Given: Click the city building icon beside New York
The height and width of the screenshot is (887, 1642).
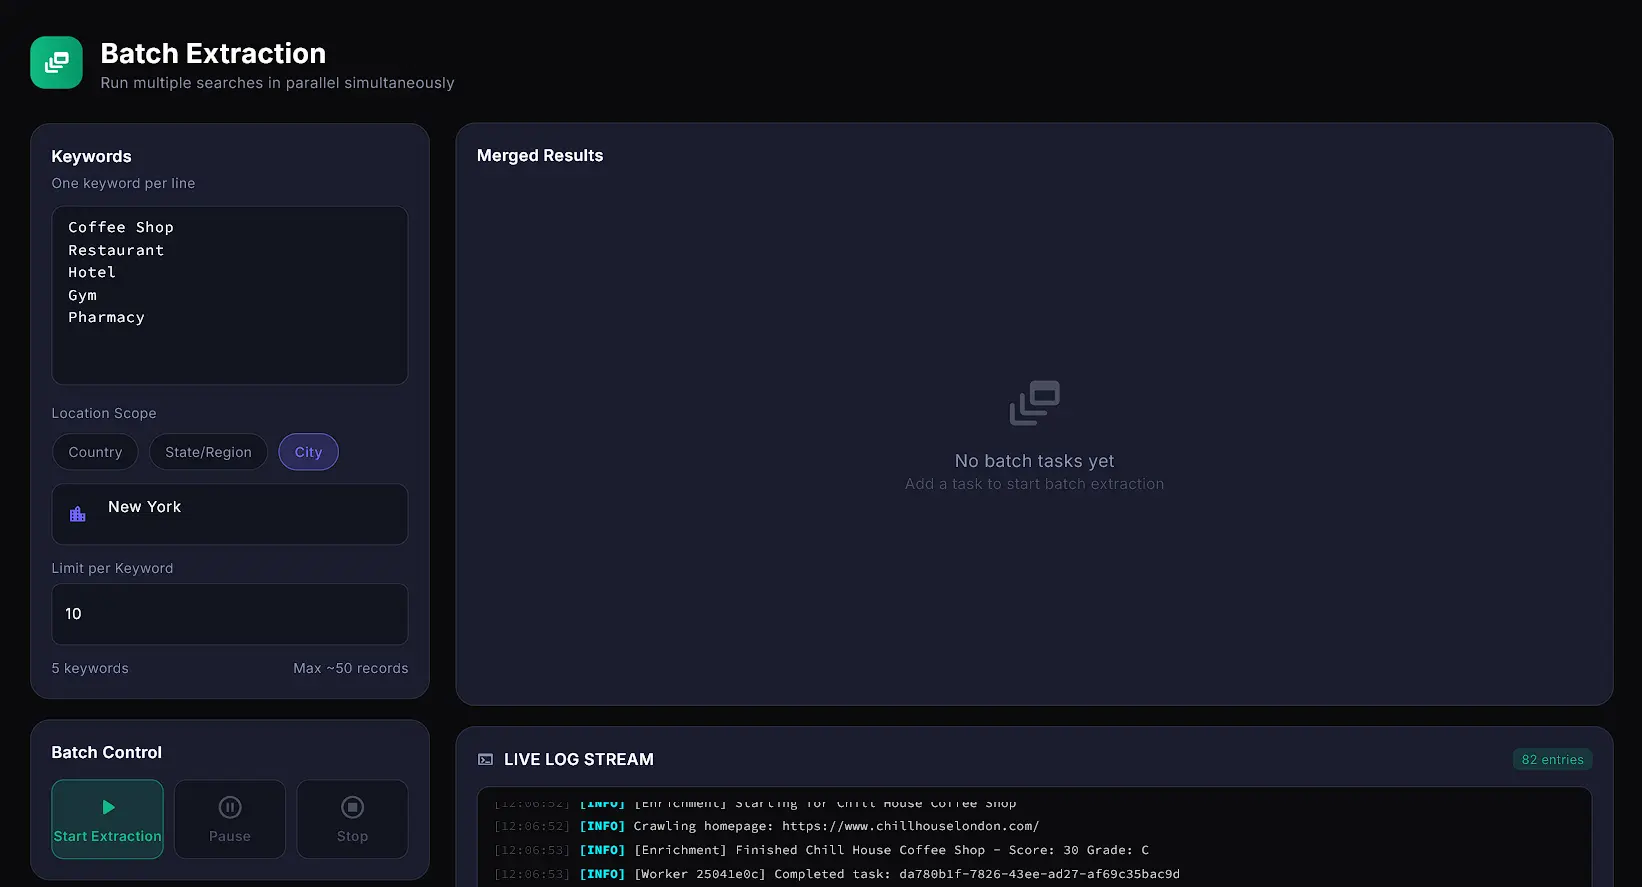Looking at the screenshot, I should pos(77,514).
